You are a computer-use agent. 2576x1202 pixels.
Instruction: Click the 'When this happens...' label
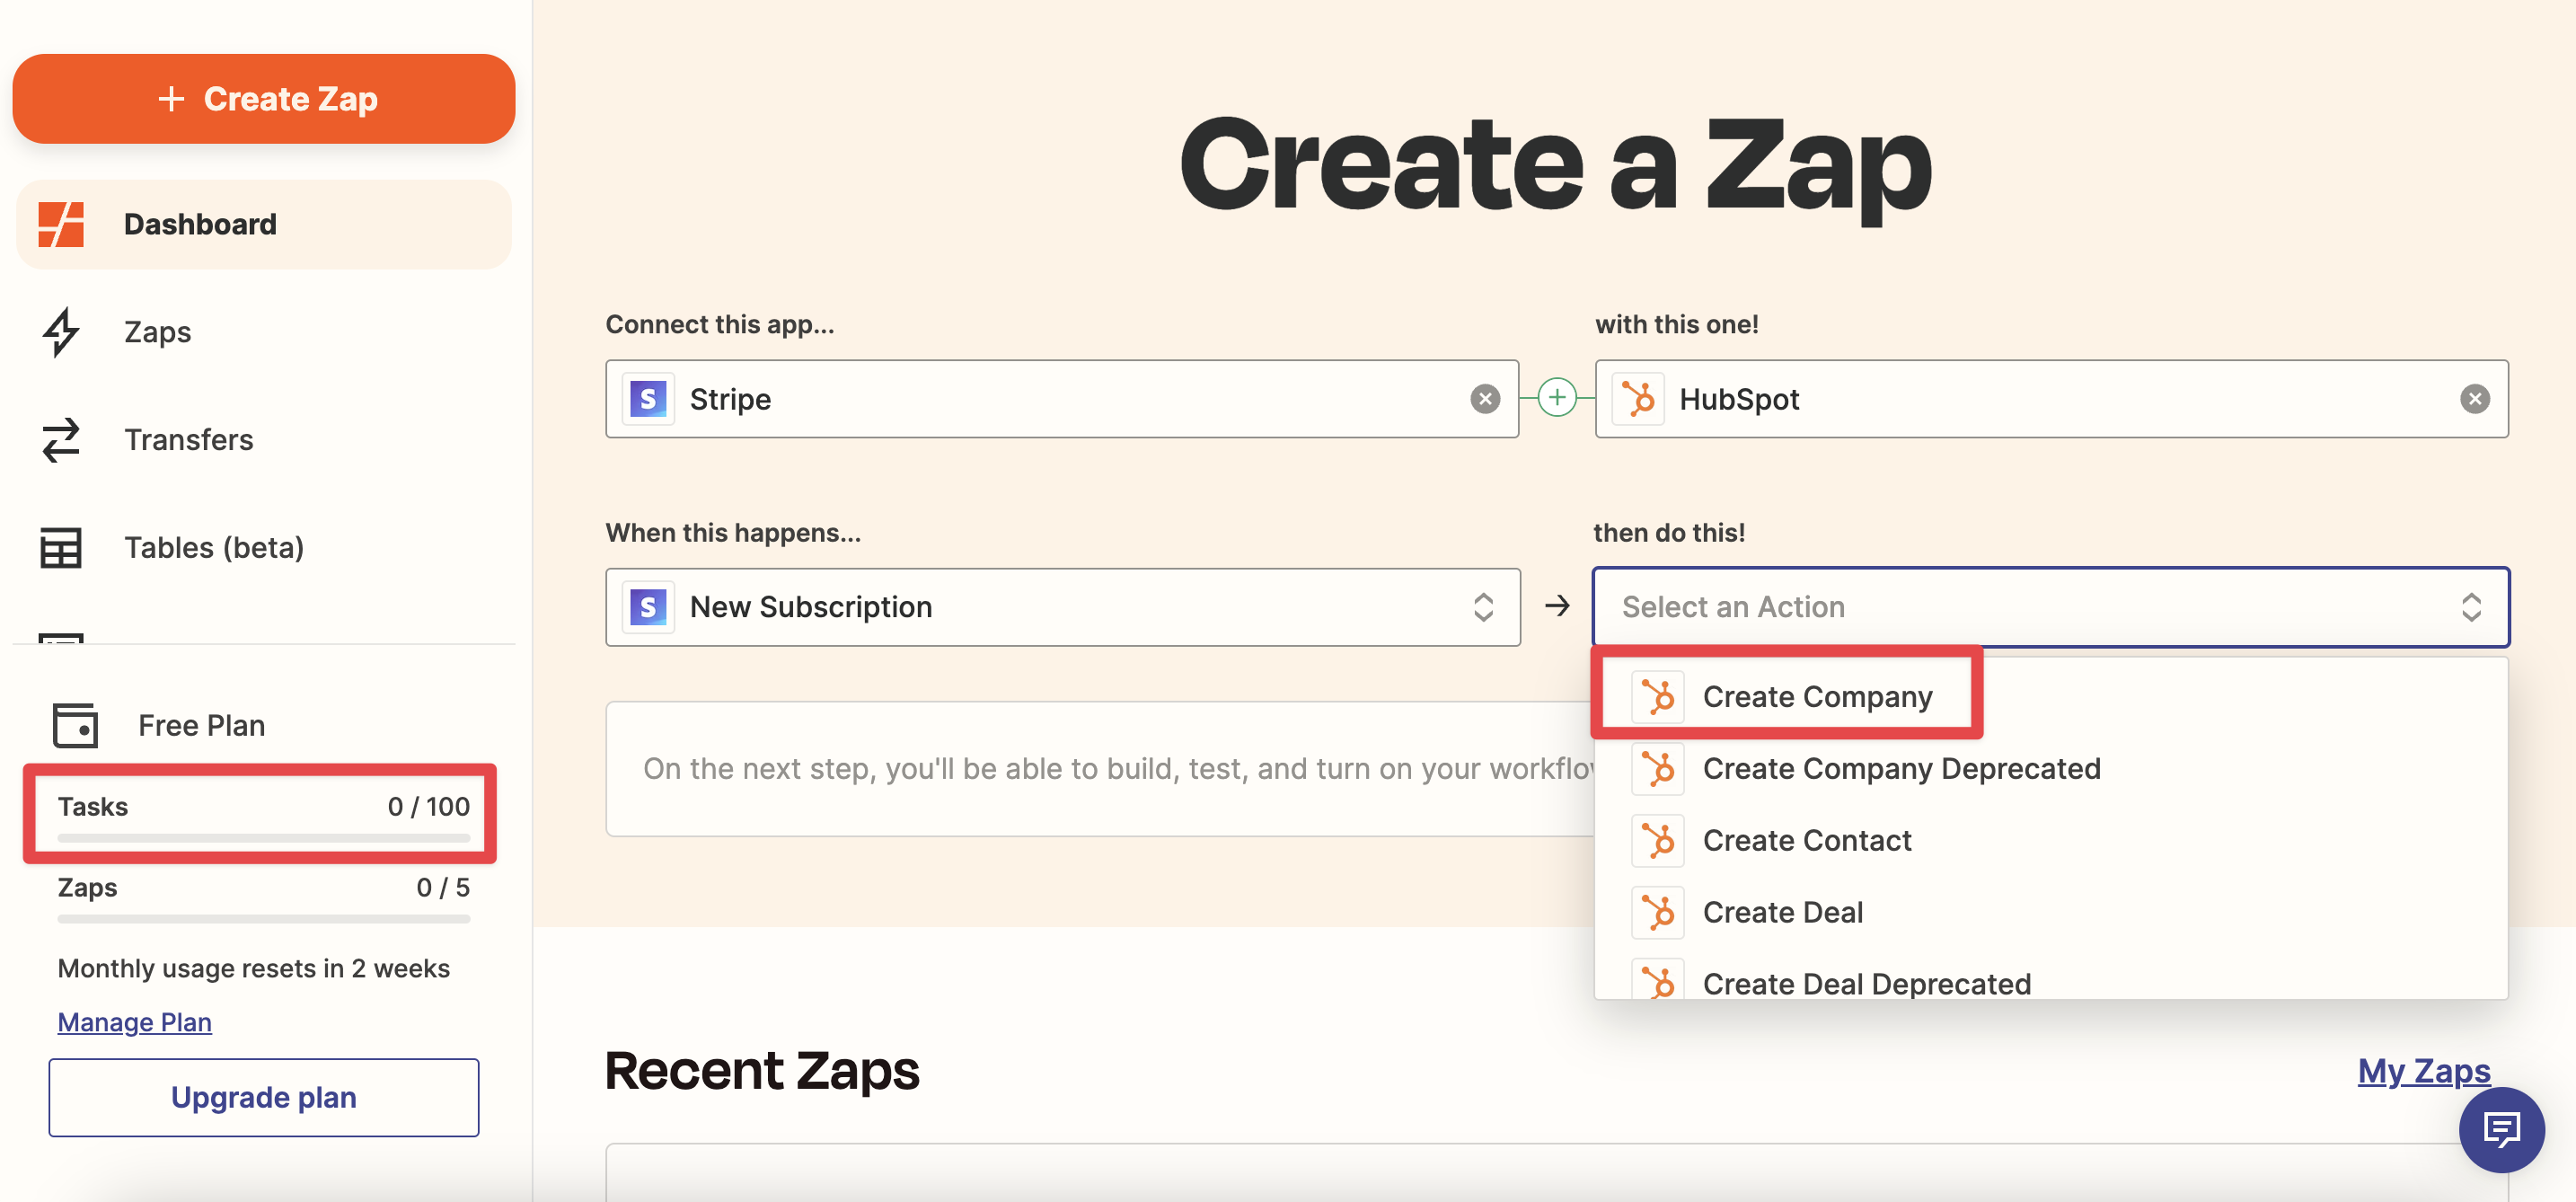pos(733,533)
